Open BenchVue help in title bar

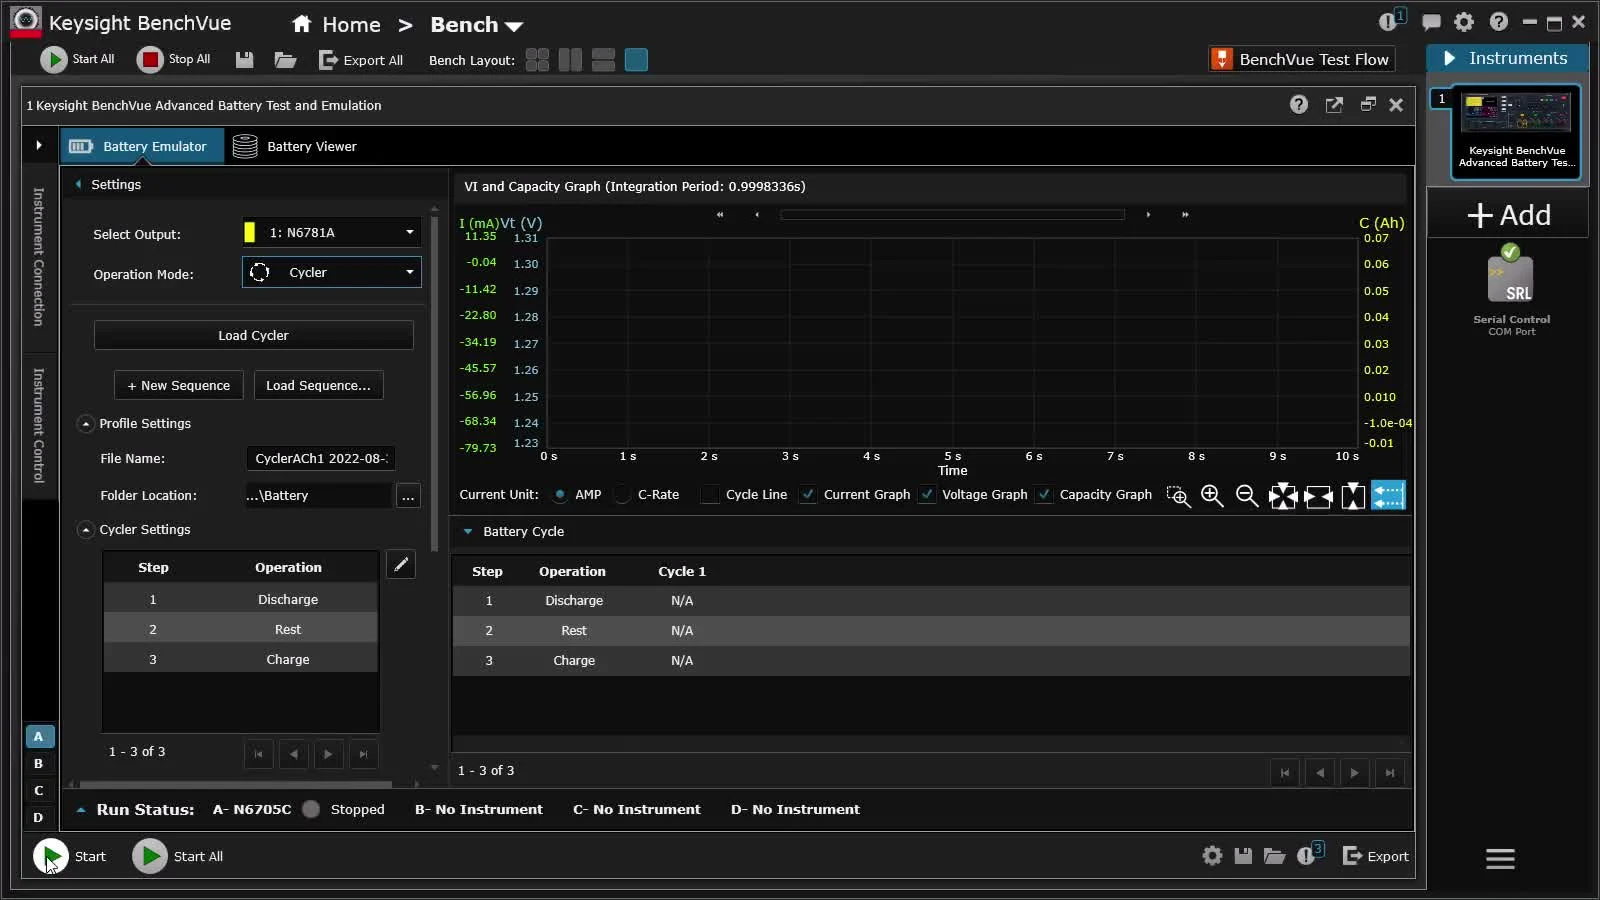tap(1498, 22)
